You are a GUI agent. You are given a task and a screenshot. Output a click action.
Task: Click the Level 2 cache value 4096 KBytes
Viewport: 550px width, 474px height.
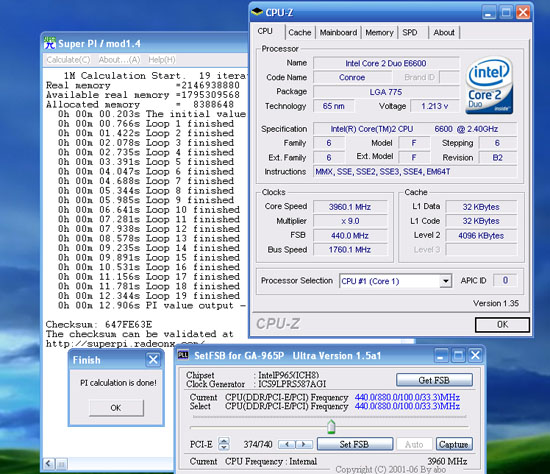click(481, 236)
